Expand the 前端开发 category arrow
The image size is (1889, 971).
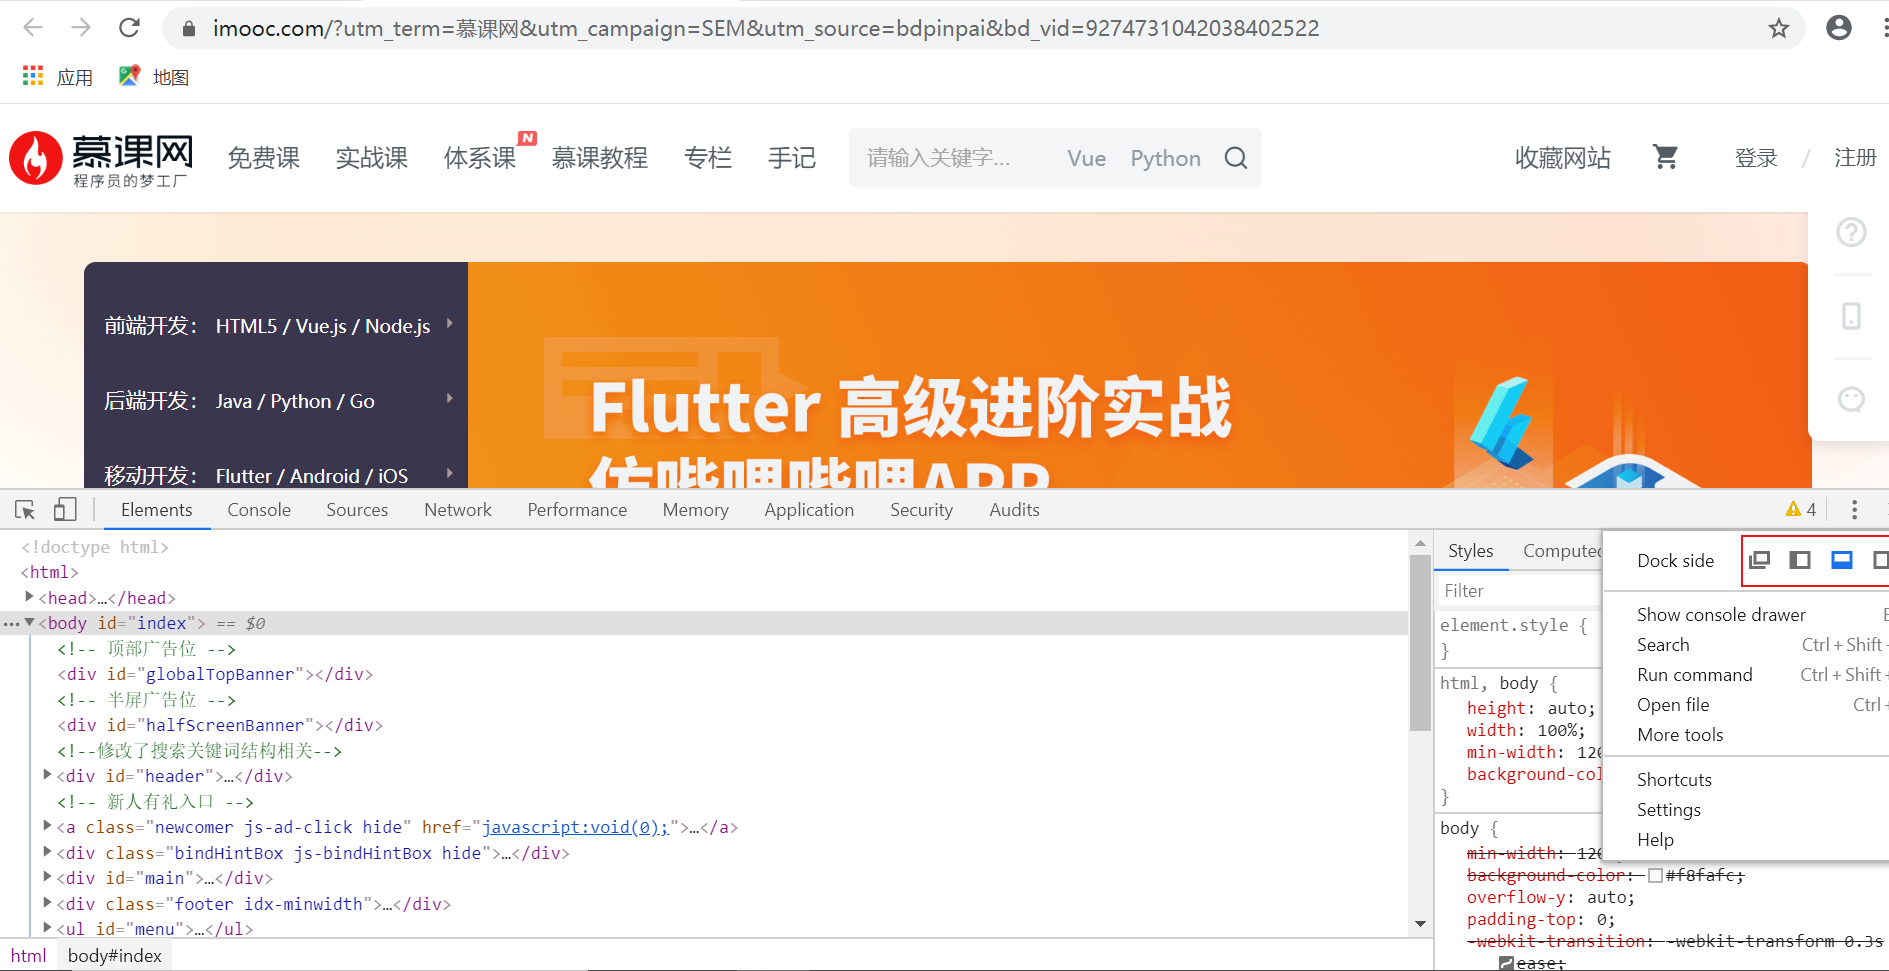coord(450,323)
